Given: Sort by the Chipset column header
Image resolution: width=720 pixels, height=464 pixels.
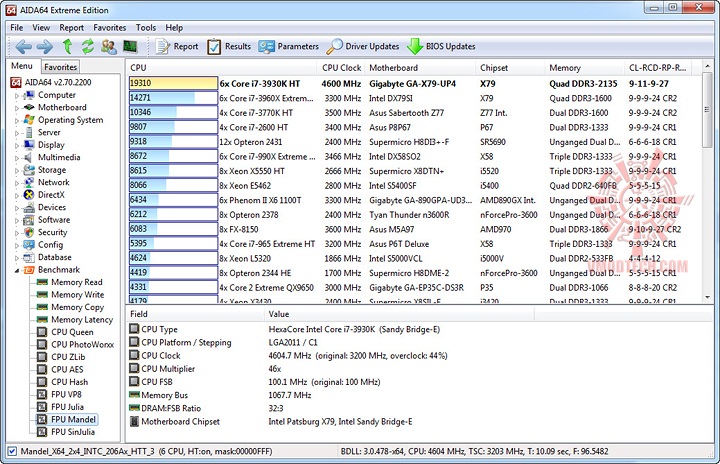Looking at the screenshot, I should 510,68.
